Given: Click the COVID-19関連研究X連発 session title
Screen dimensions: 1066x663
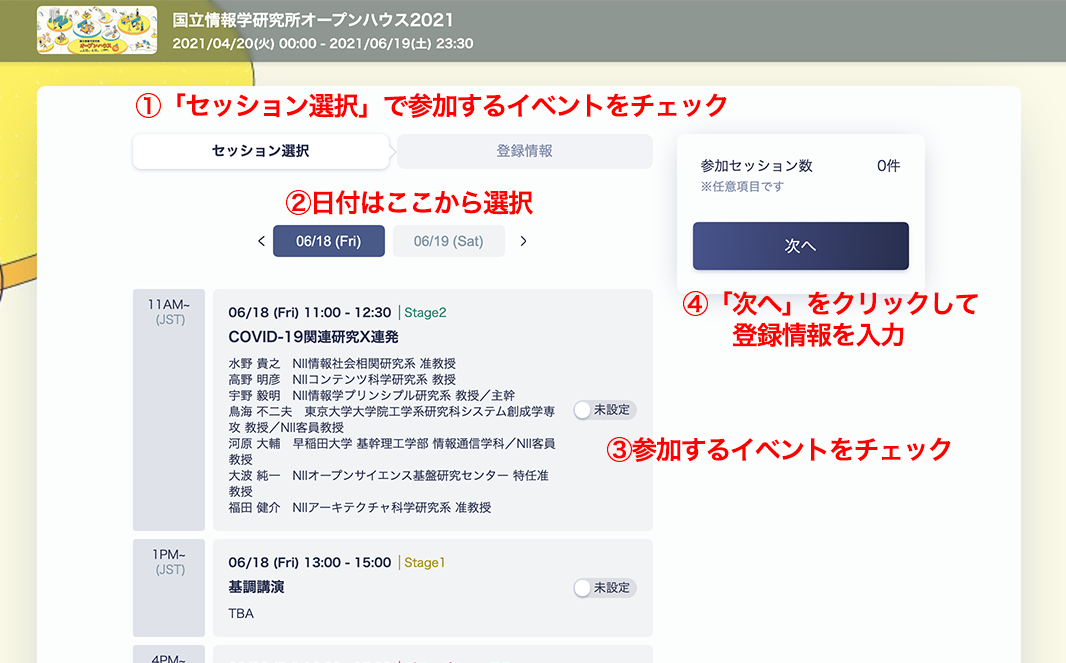Looking at the screenshot, I should tap(313, 337).
